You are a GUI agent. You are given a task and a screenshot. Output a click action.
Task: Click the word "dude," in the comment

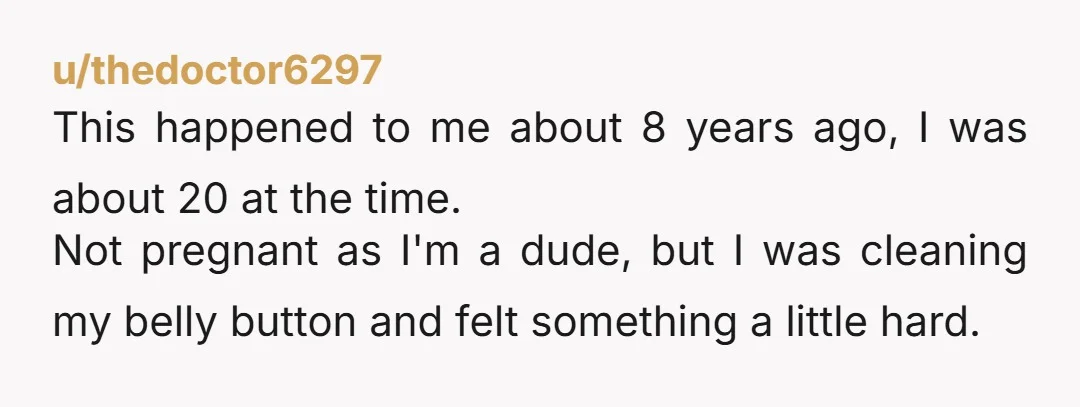pyautogui.click(x=575, y=252)
